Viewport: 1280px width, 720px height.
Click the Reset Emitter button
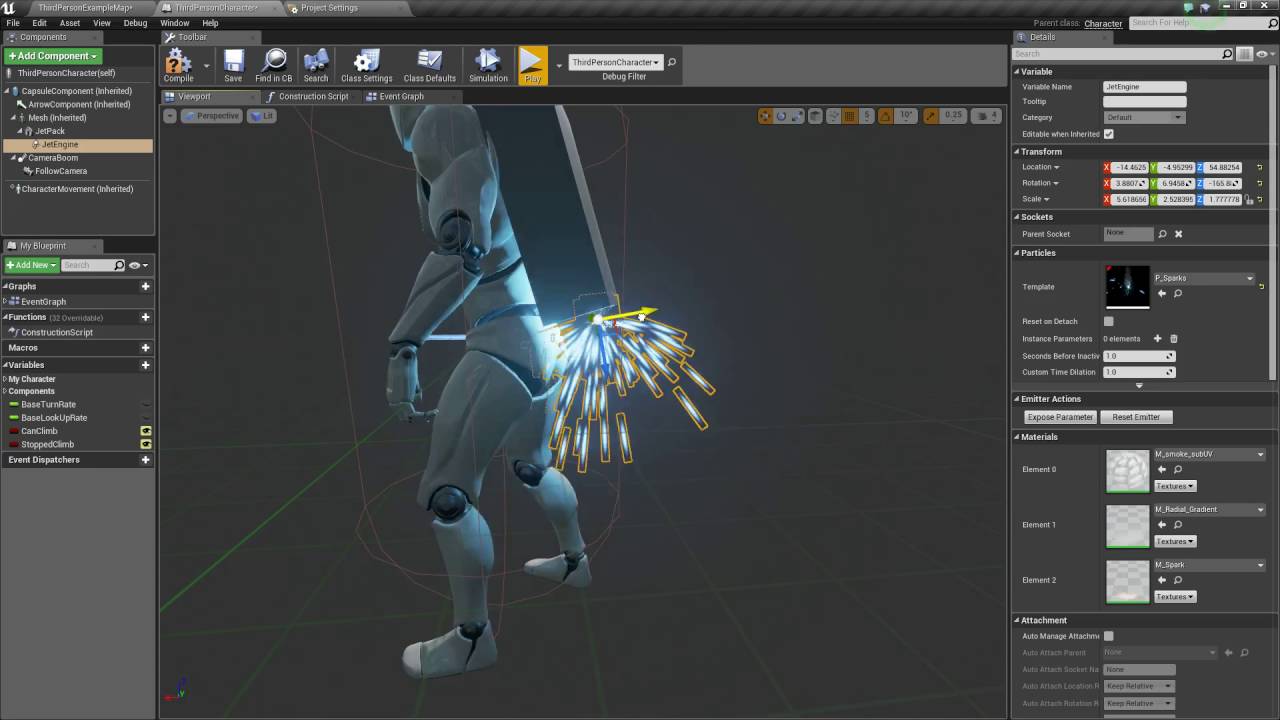coord(1136,417)
